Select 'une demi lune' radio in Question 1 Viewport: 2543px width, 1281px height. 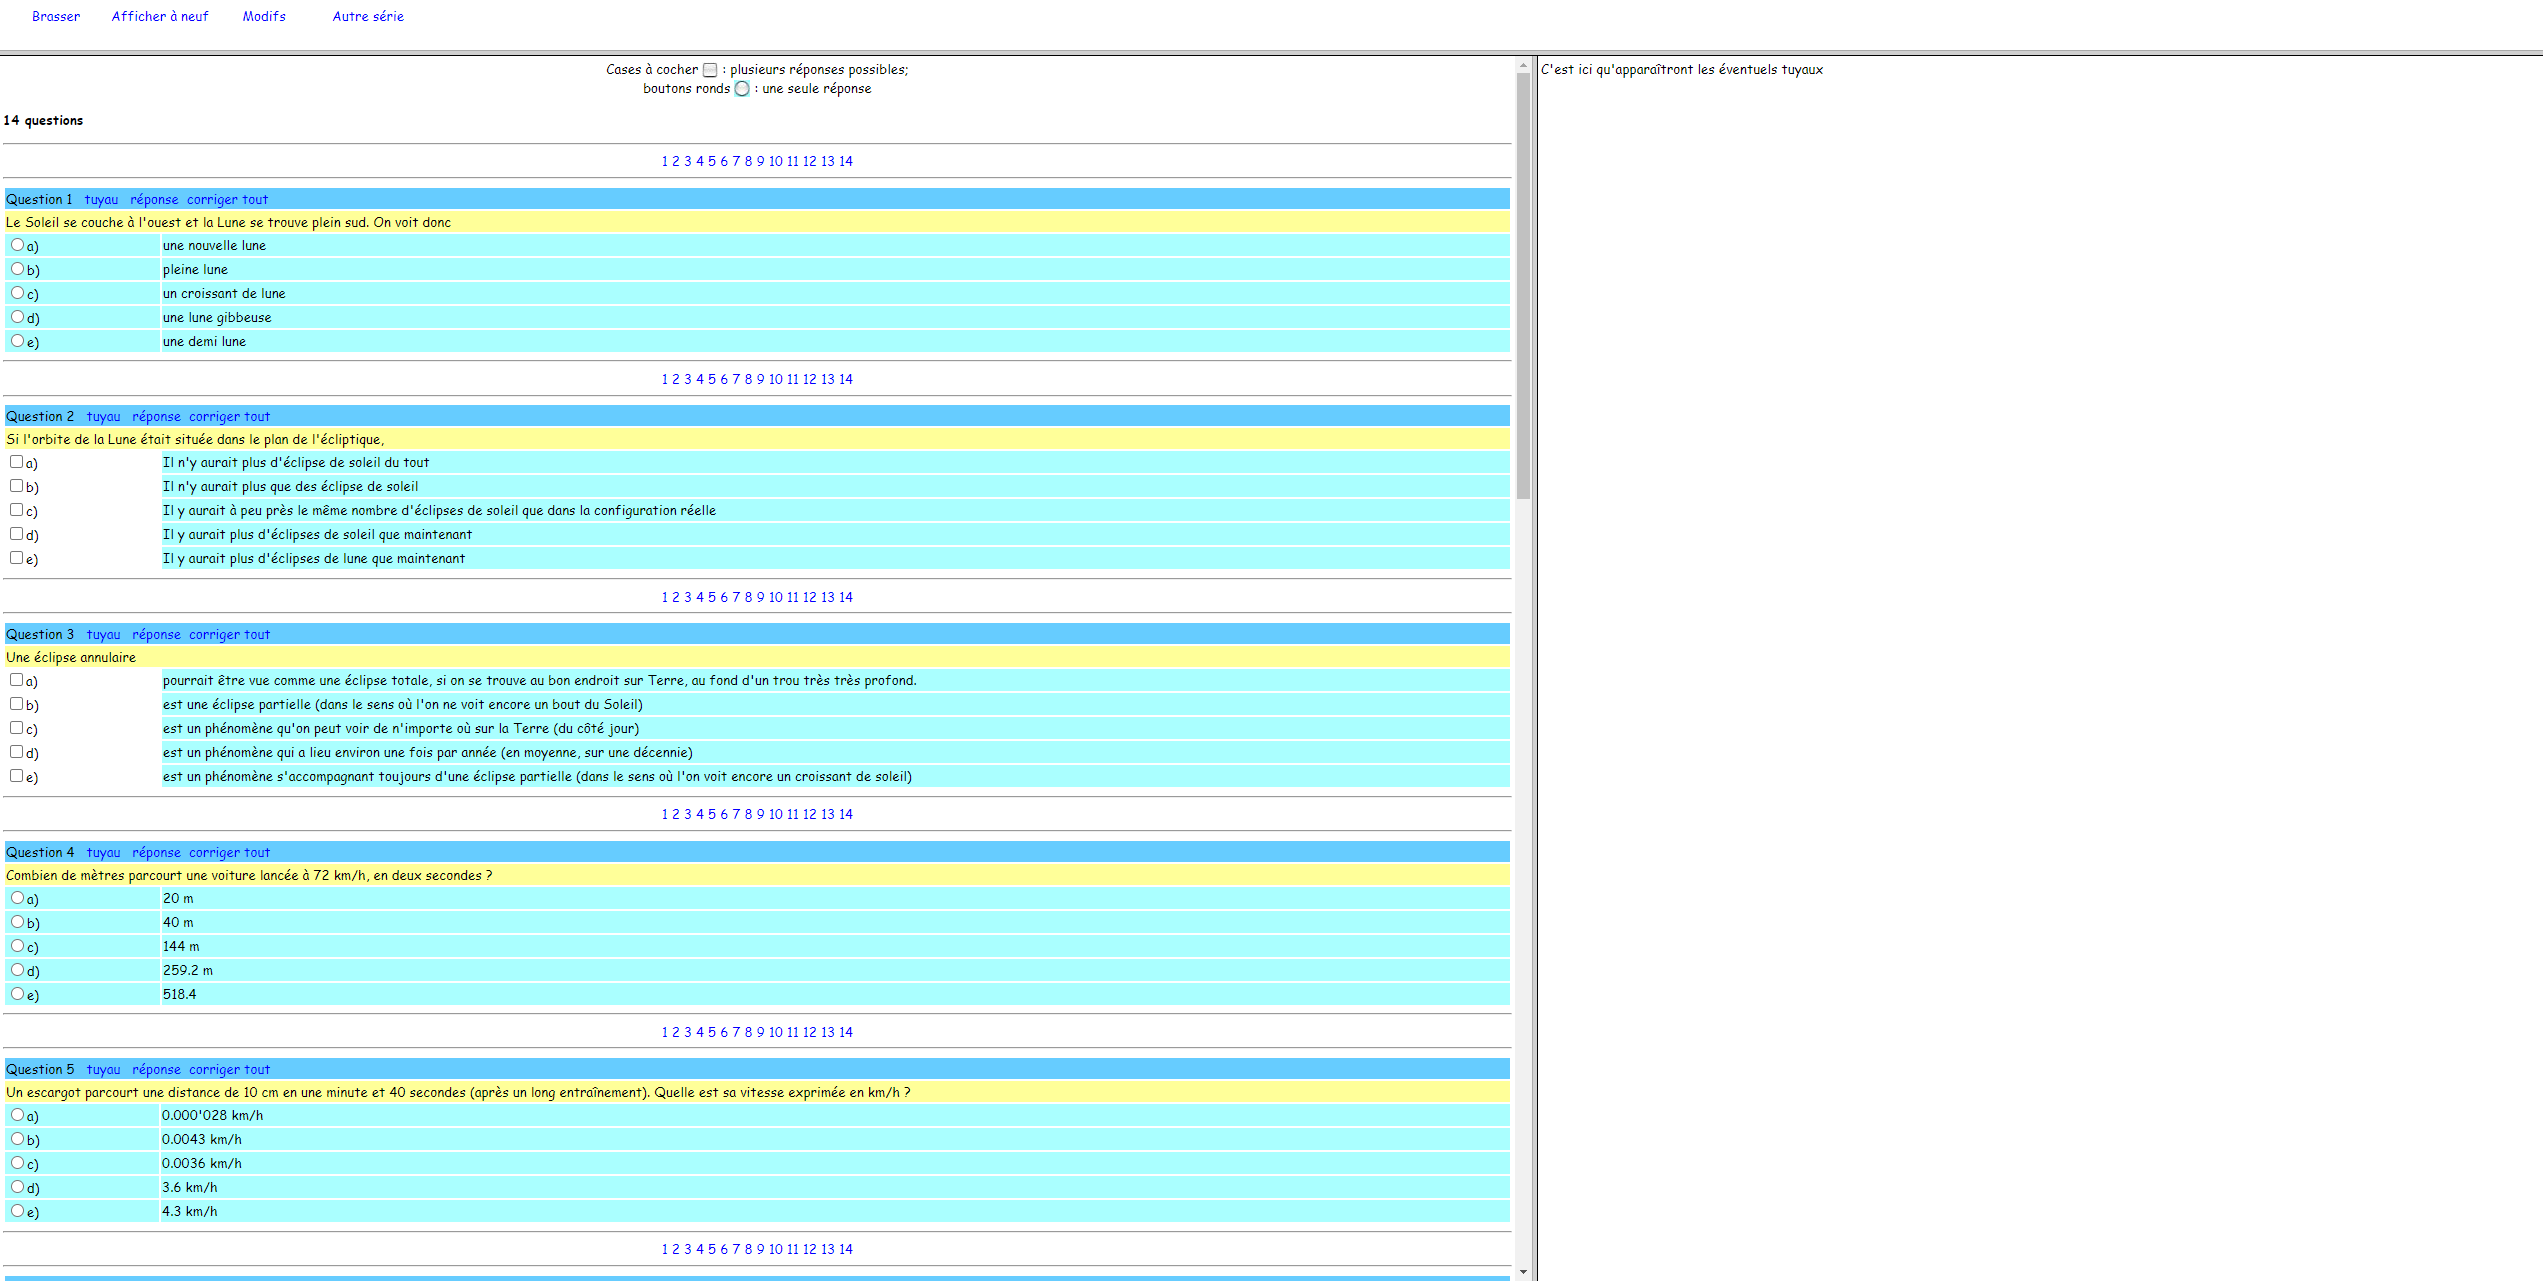[x=17, y=341]
